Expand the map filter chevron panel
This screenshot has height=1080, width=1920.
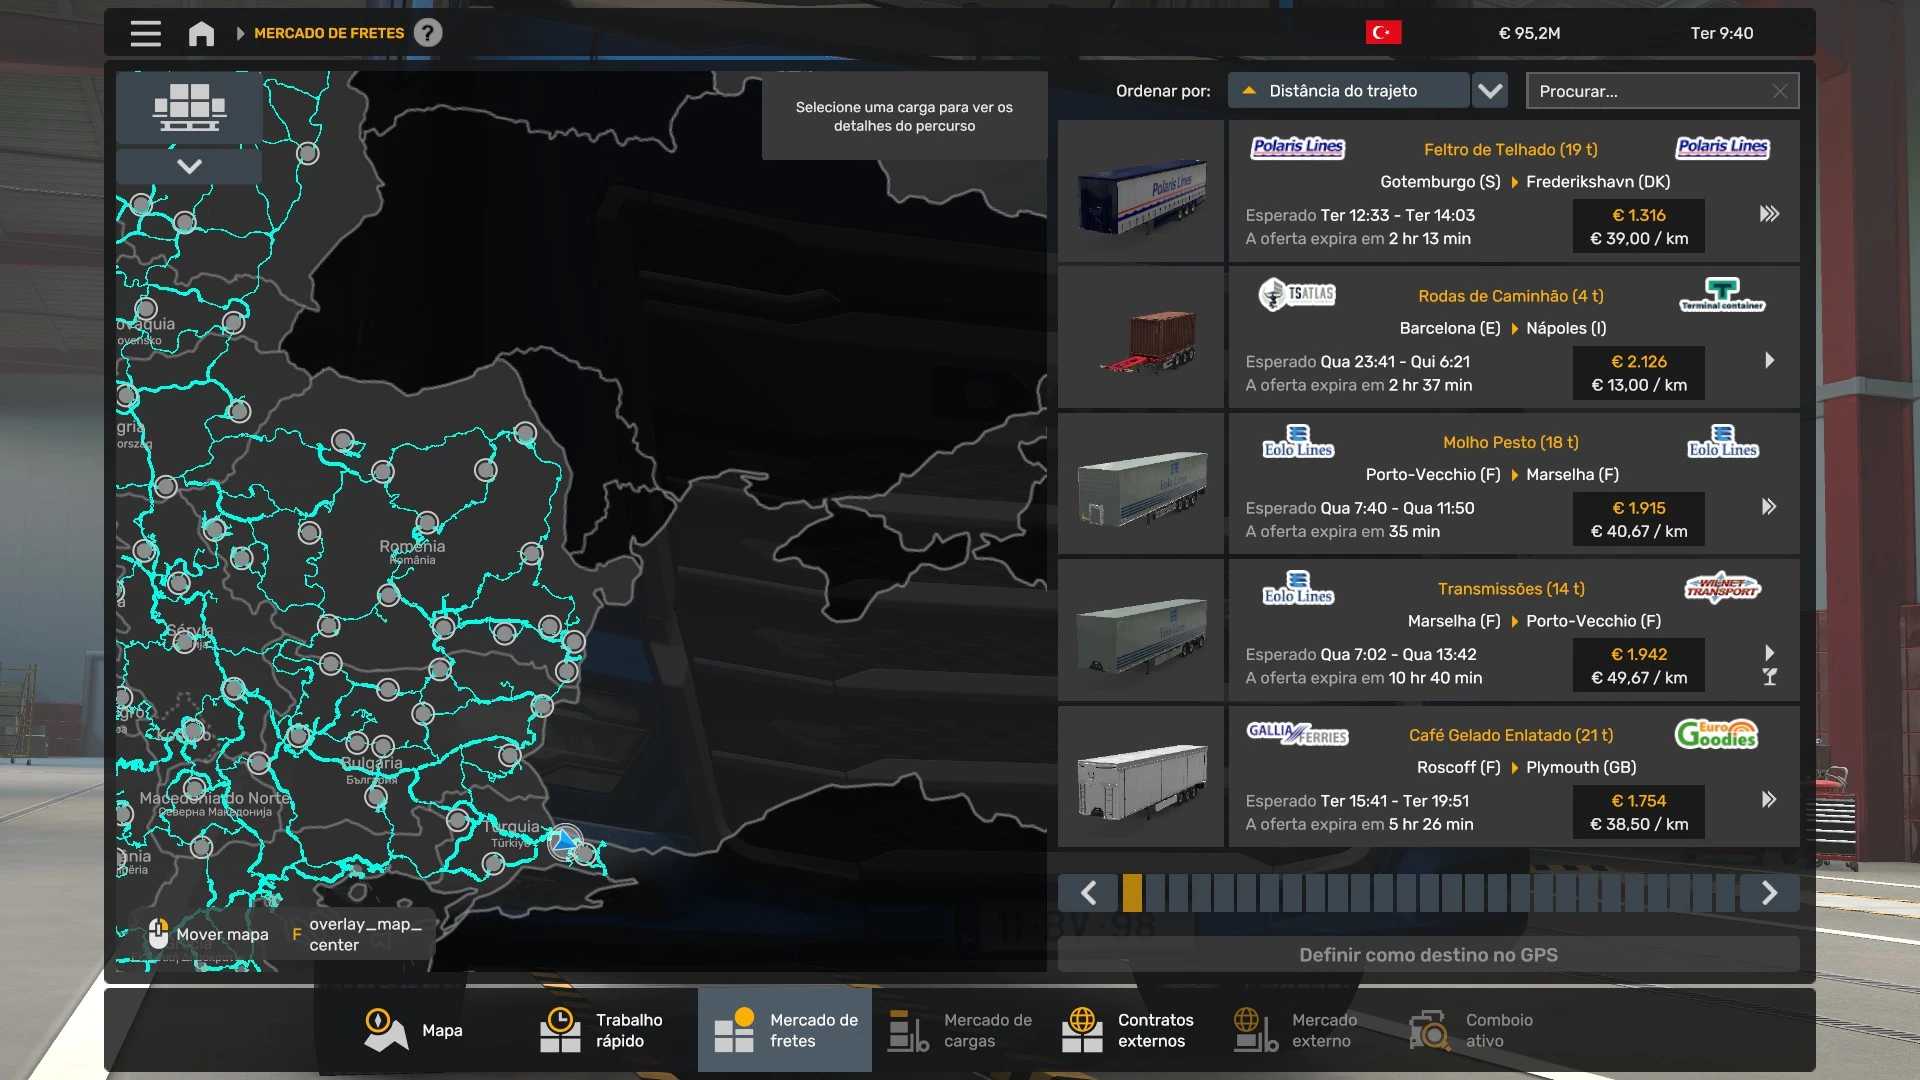point(189,166)
